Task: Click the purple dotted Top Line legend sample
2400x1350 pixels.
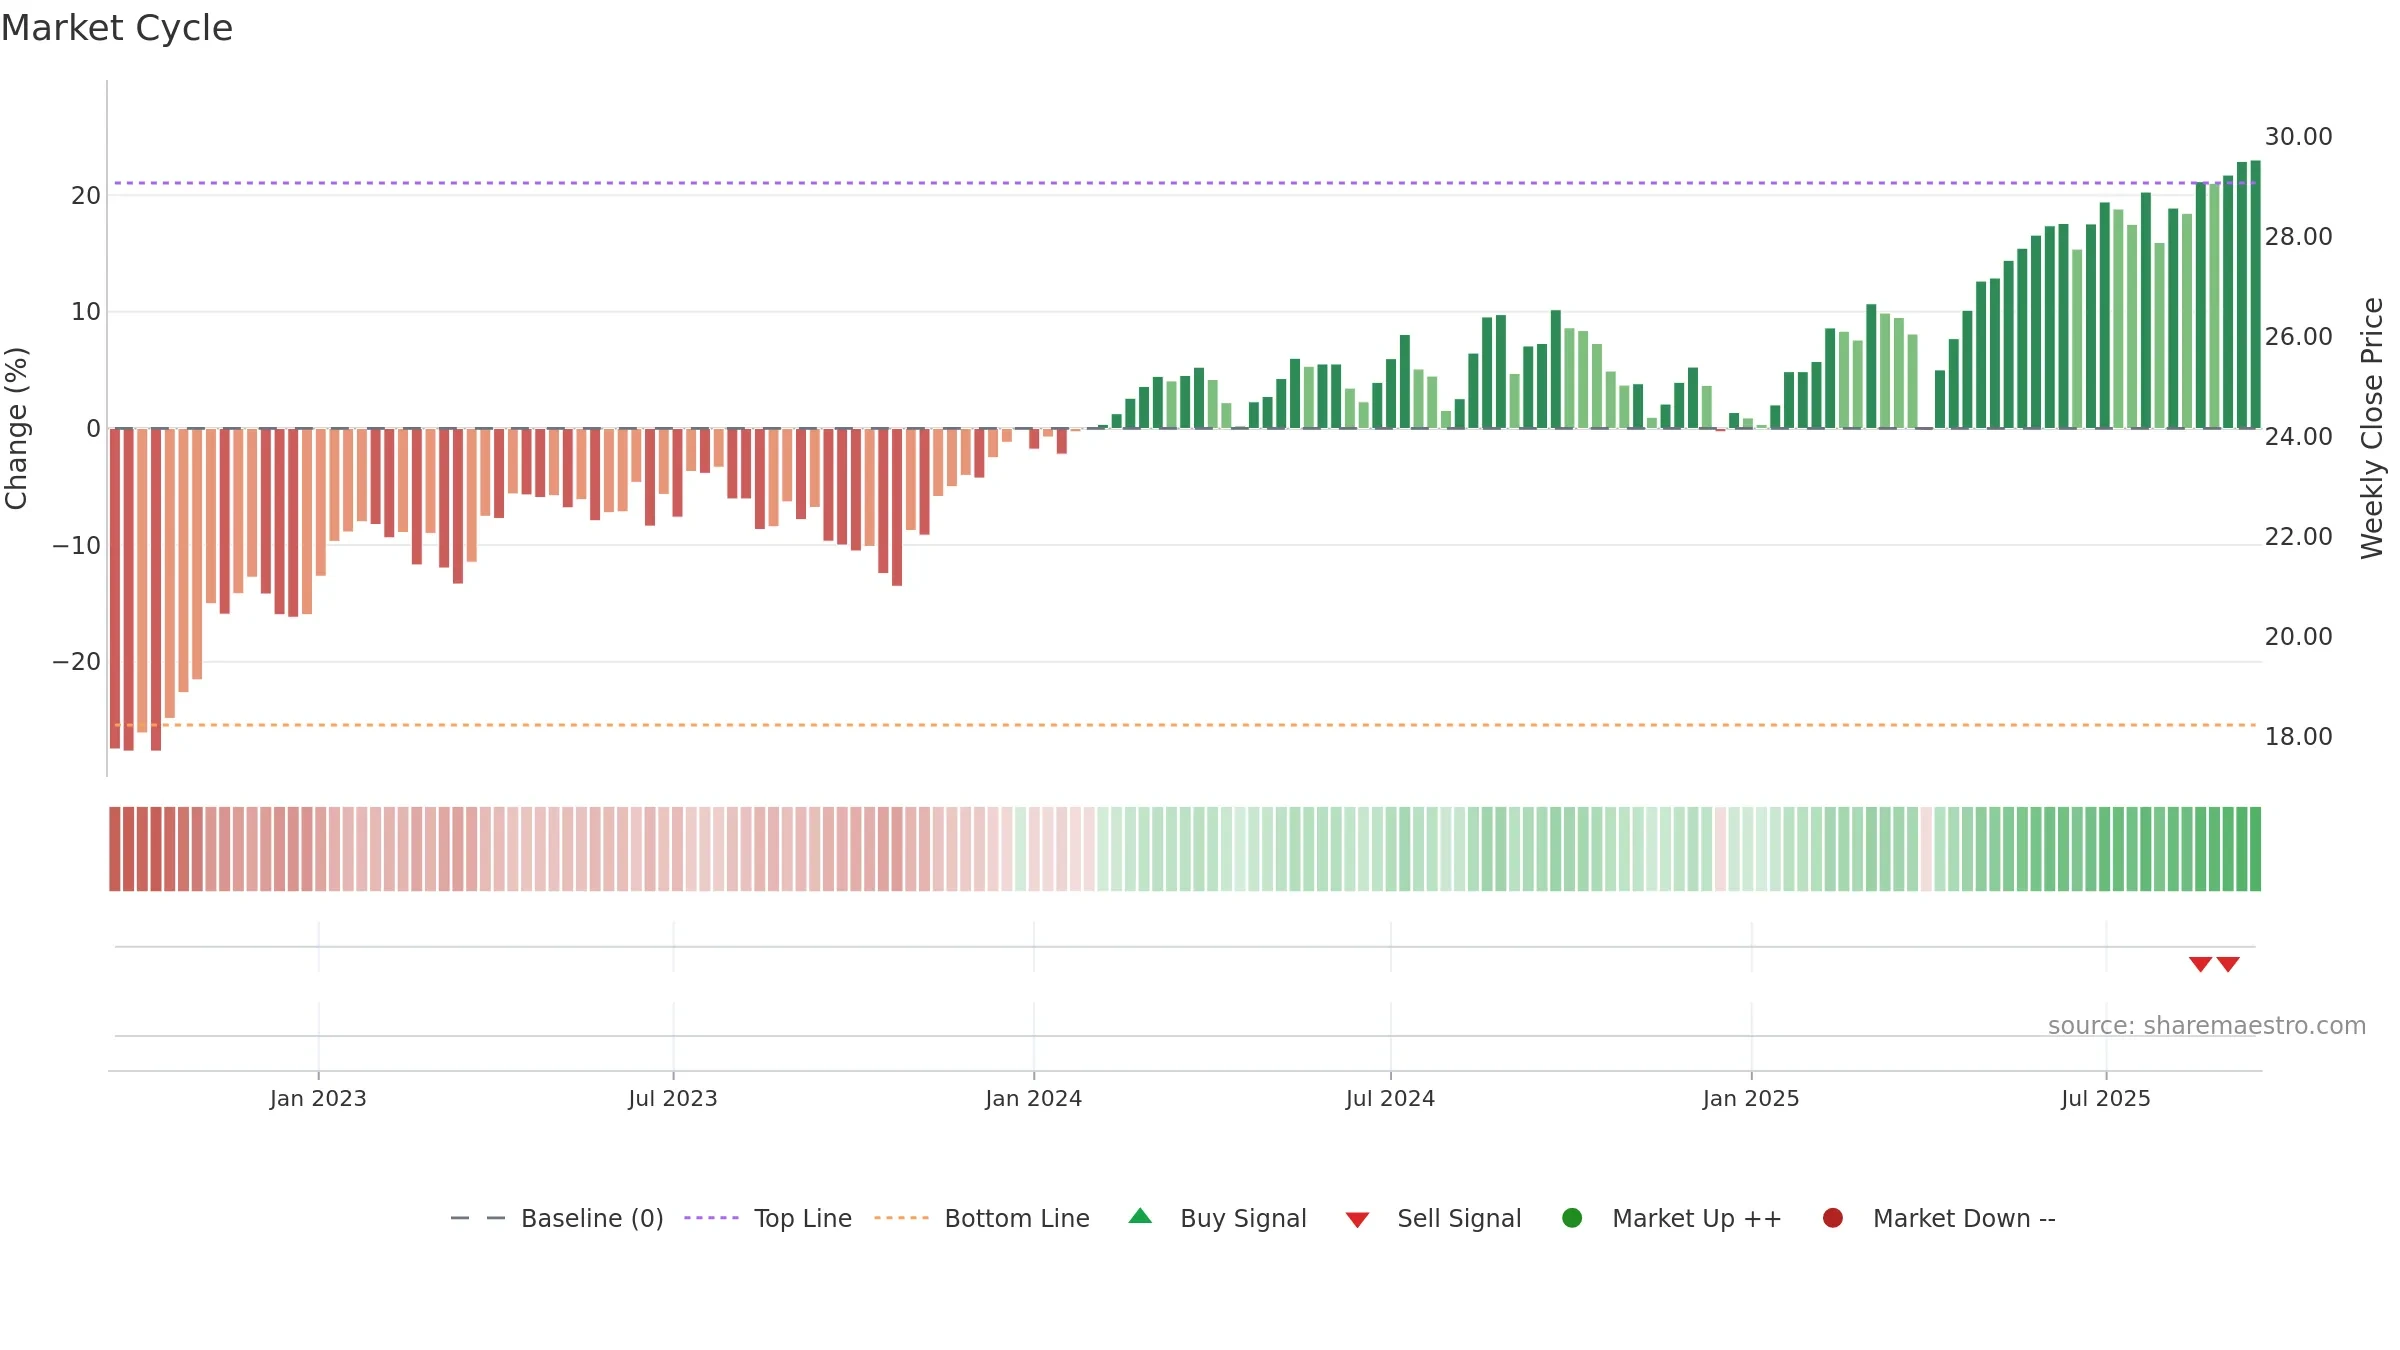Action: (711, 1218)
